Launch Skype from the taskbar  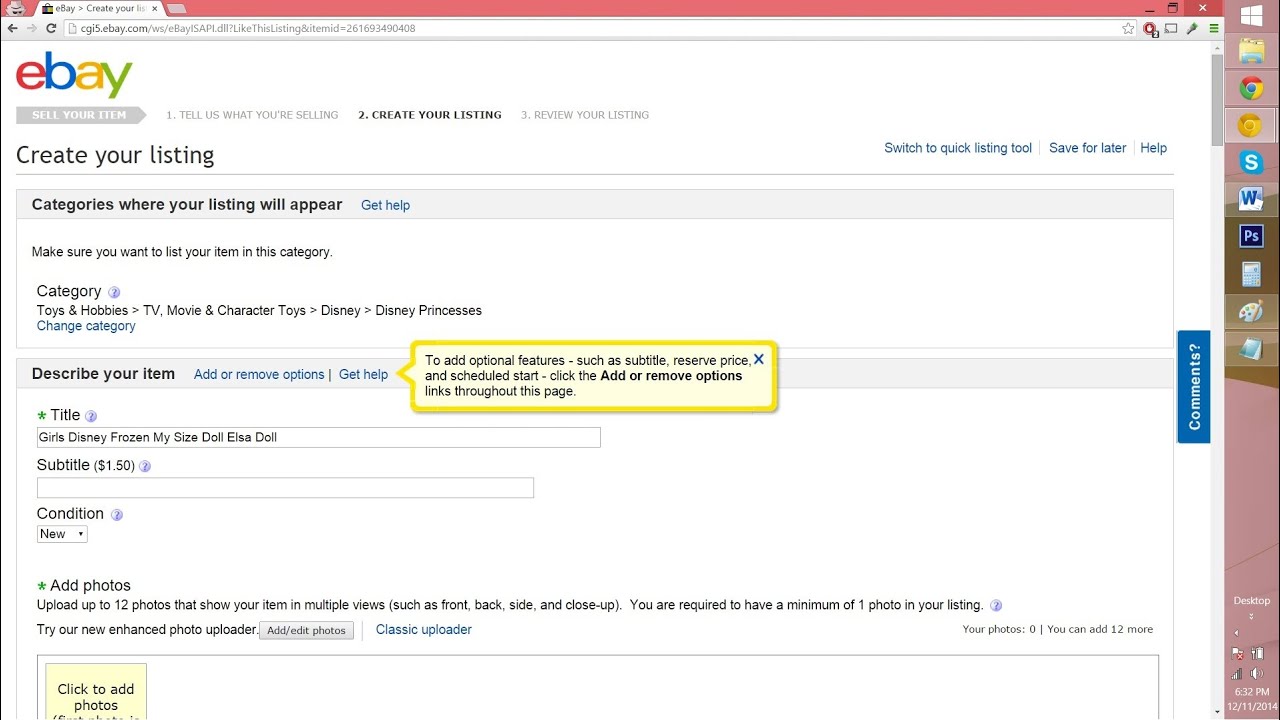click(1251, 162)
